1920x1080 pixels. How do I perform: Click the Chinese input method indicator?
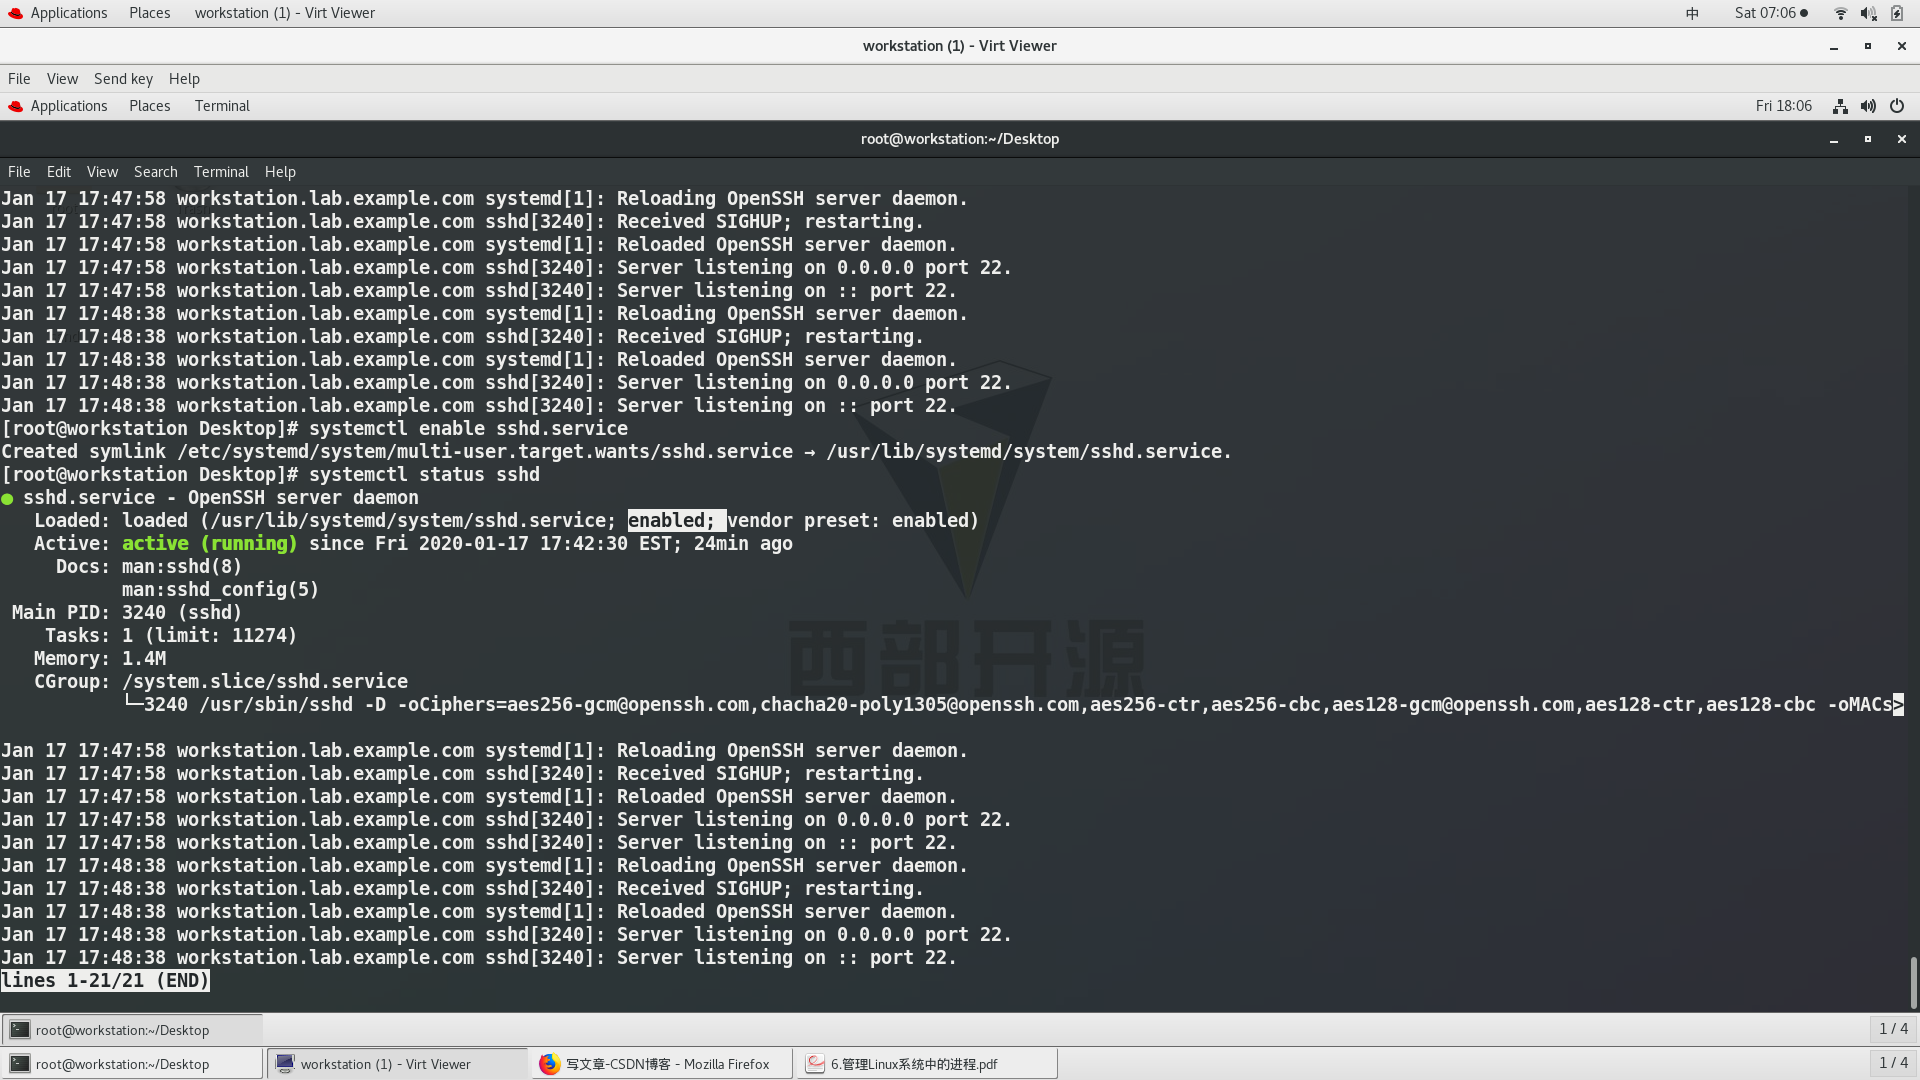pyautogui.click(x=1692, y=13)
